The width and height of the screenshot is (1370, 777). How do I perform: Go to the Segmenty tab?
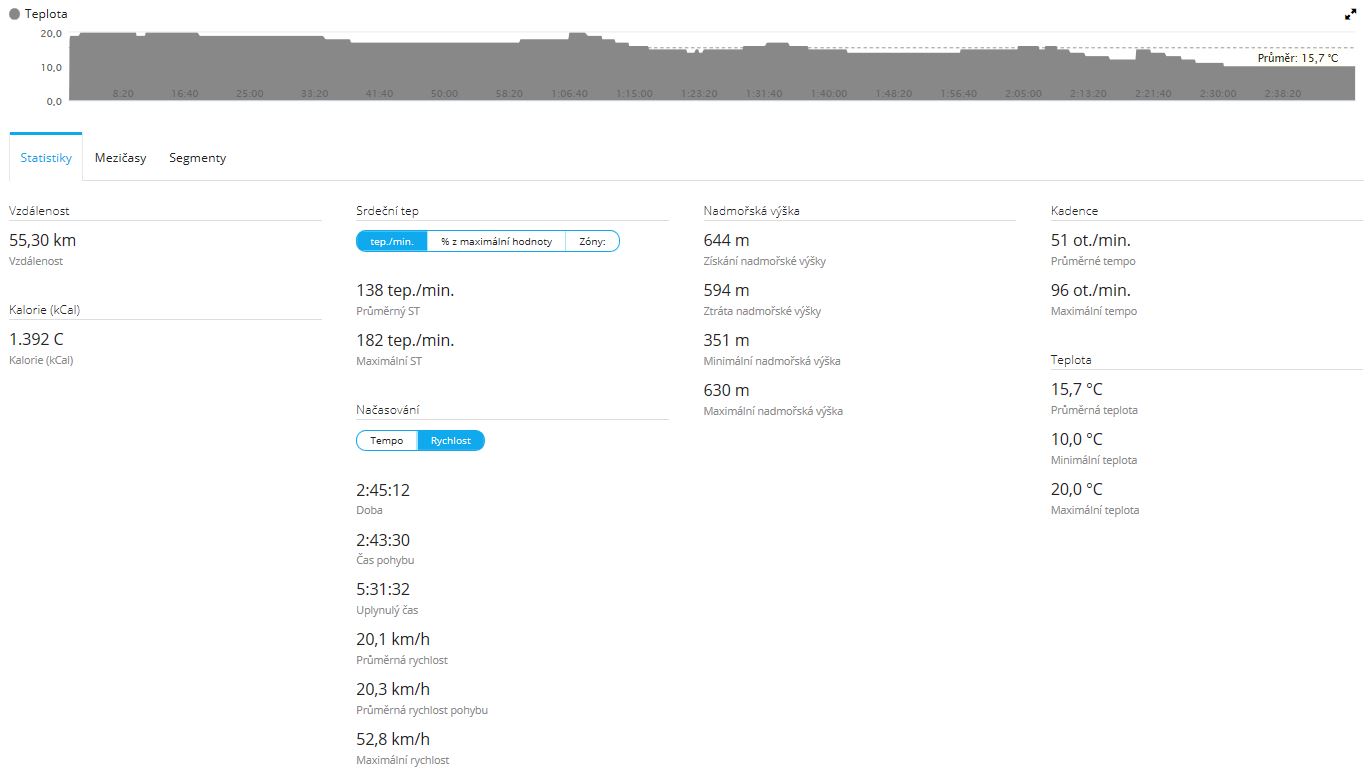[x=197, y=158]
